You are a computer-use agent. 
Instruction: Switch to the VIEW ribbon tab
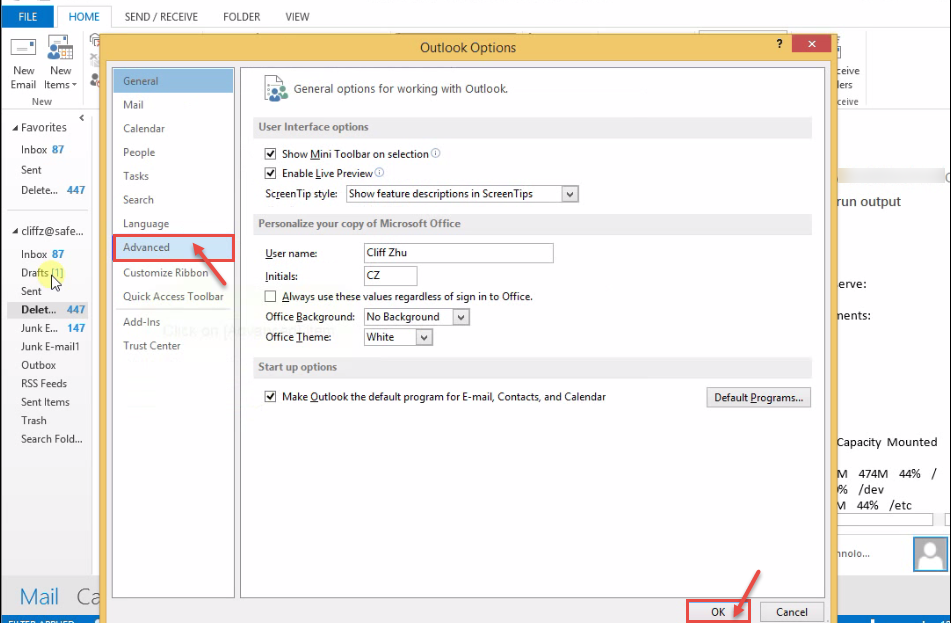297,17
